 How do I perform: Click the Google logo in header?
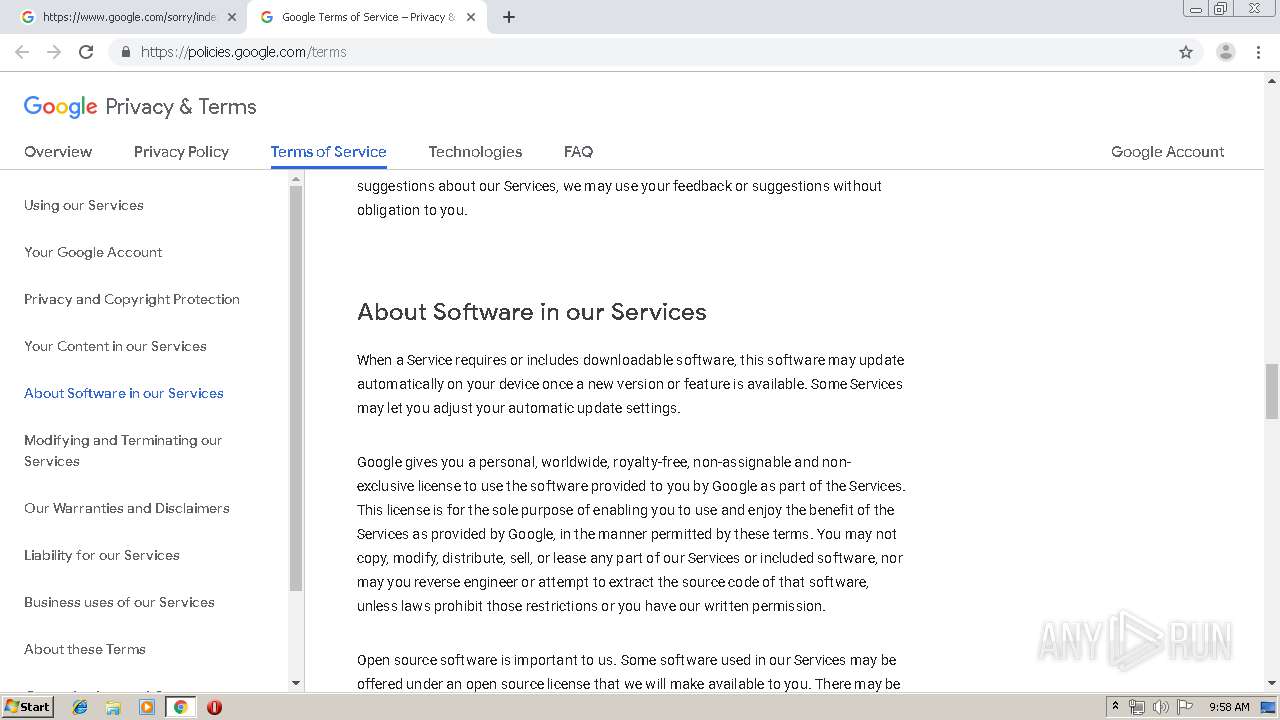[61, 107]
